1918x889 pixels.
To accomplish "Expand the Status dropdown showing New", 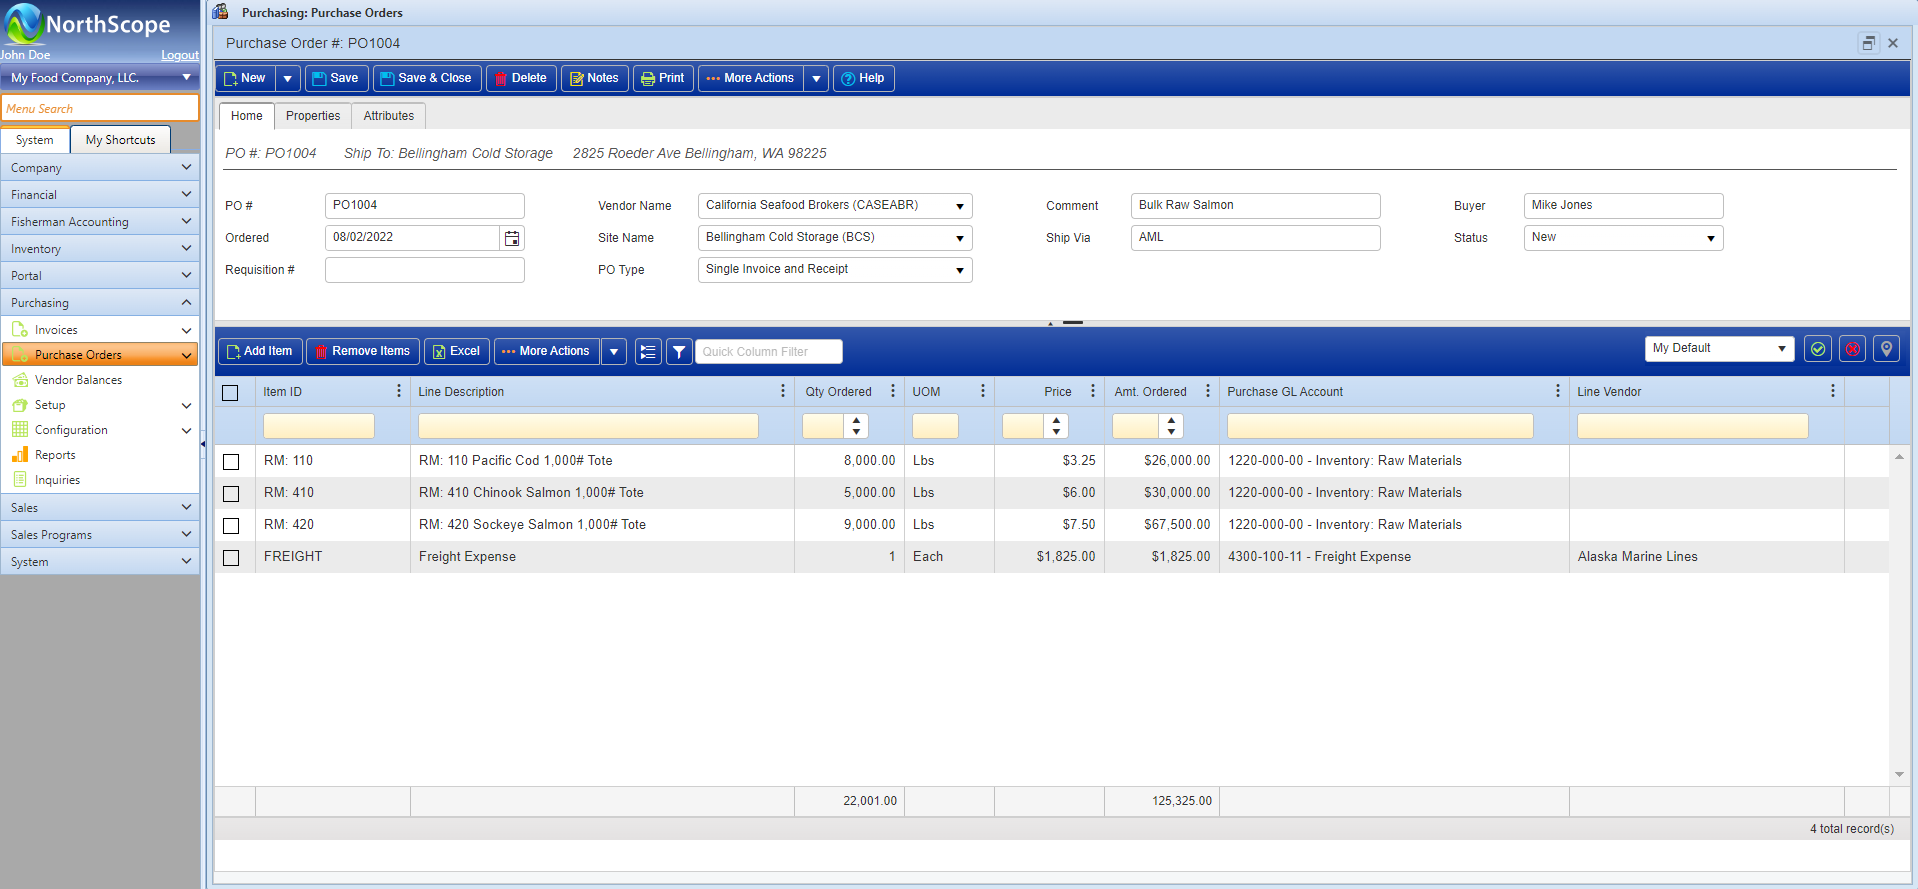I will point(1710,238).
